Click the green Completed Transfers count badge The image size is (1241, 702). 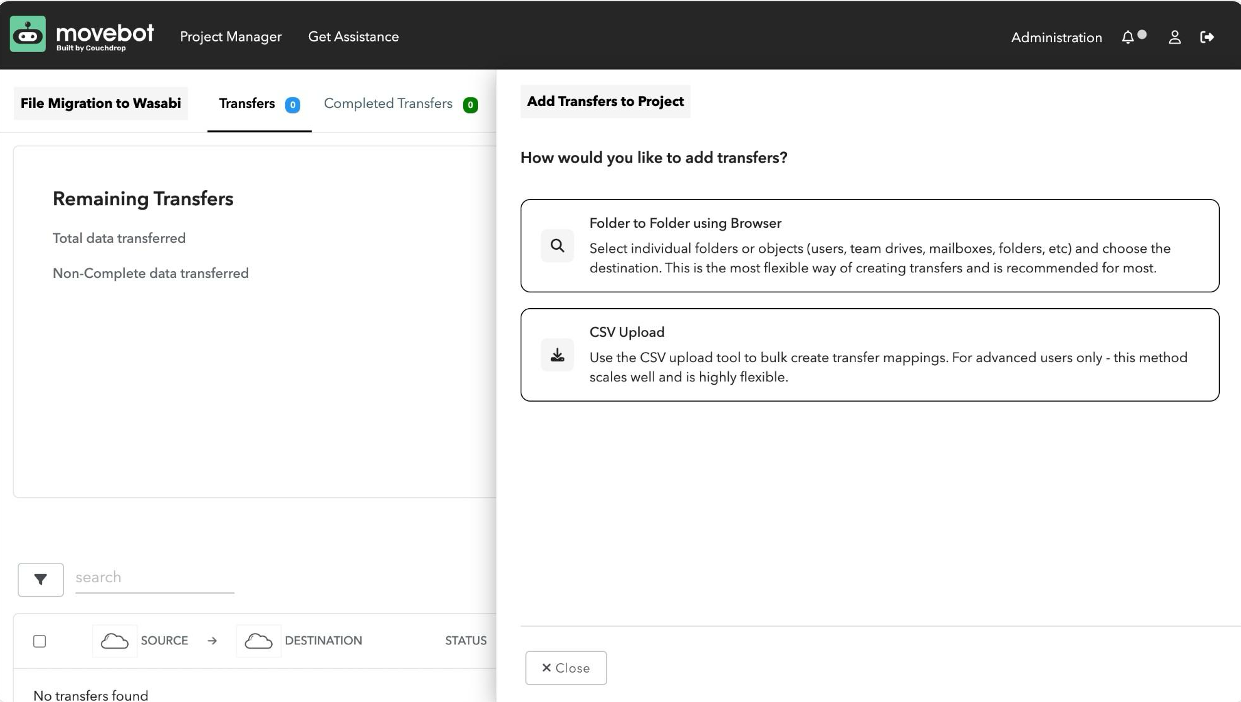(x=470, y=105)
